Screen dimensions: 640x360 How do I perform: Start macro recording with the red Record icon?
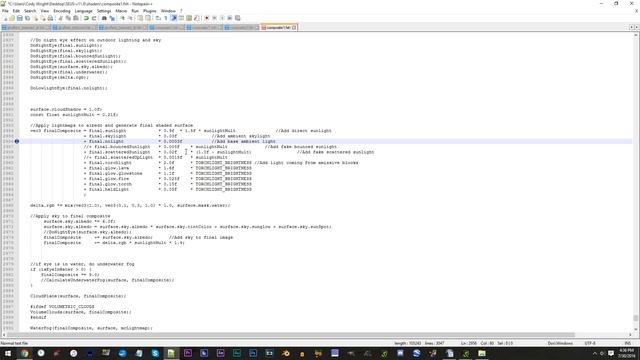207,18
